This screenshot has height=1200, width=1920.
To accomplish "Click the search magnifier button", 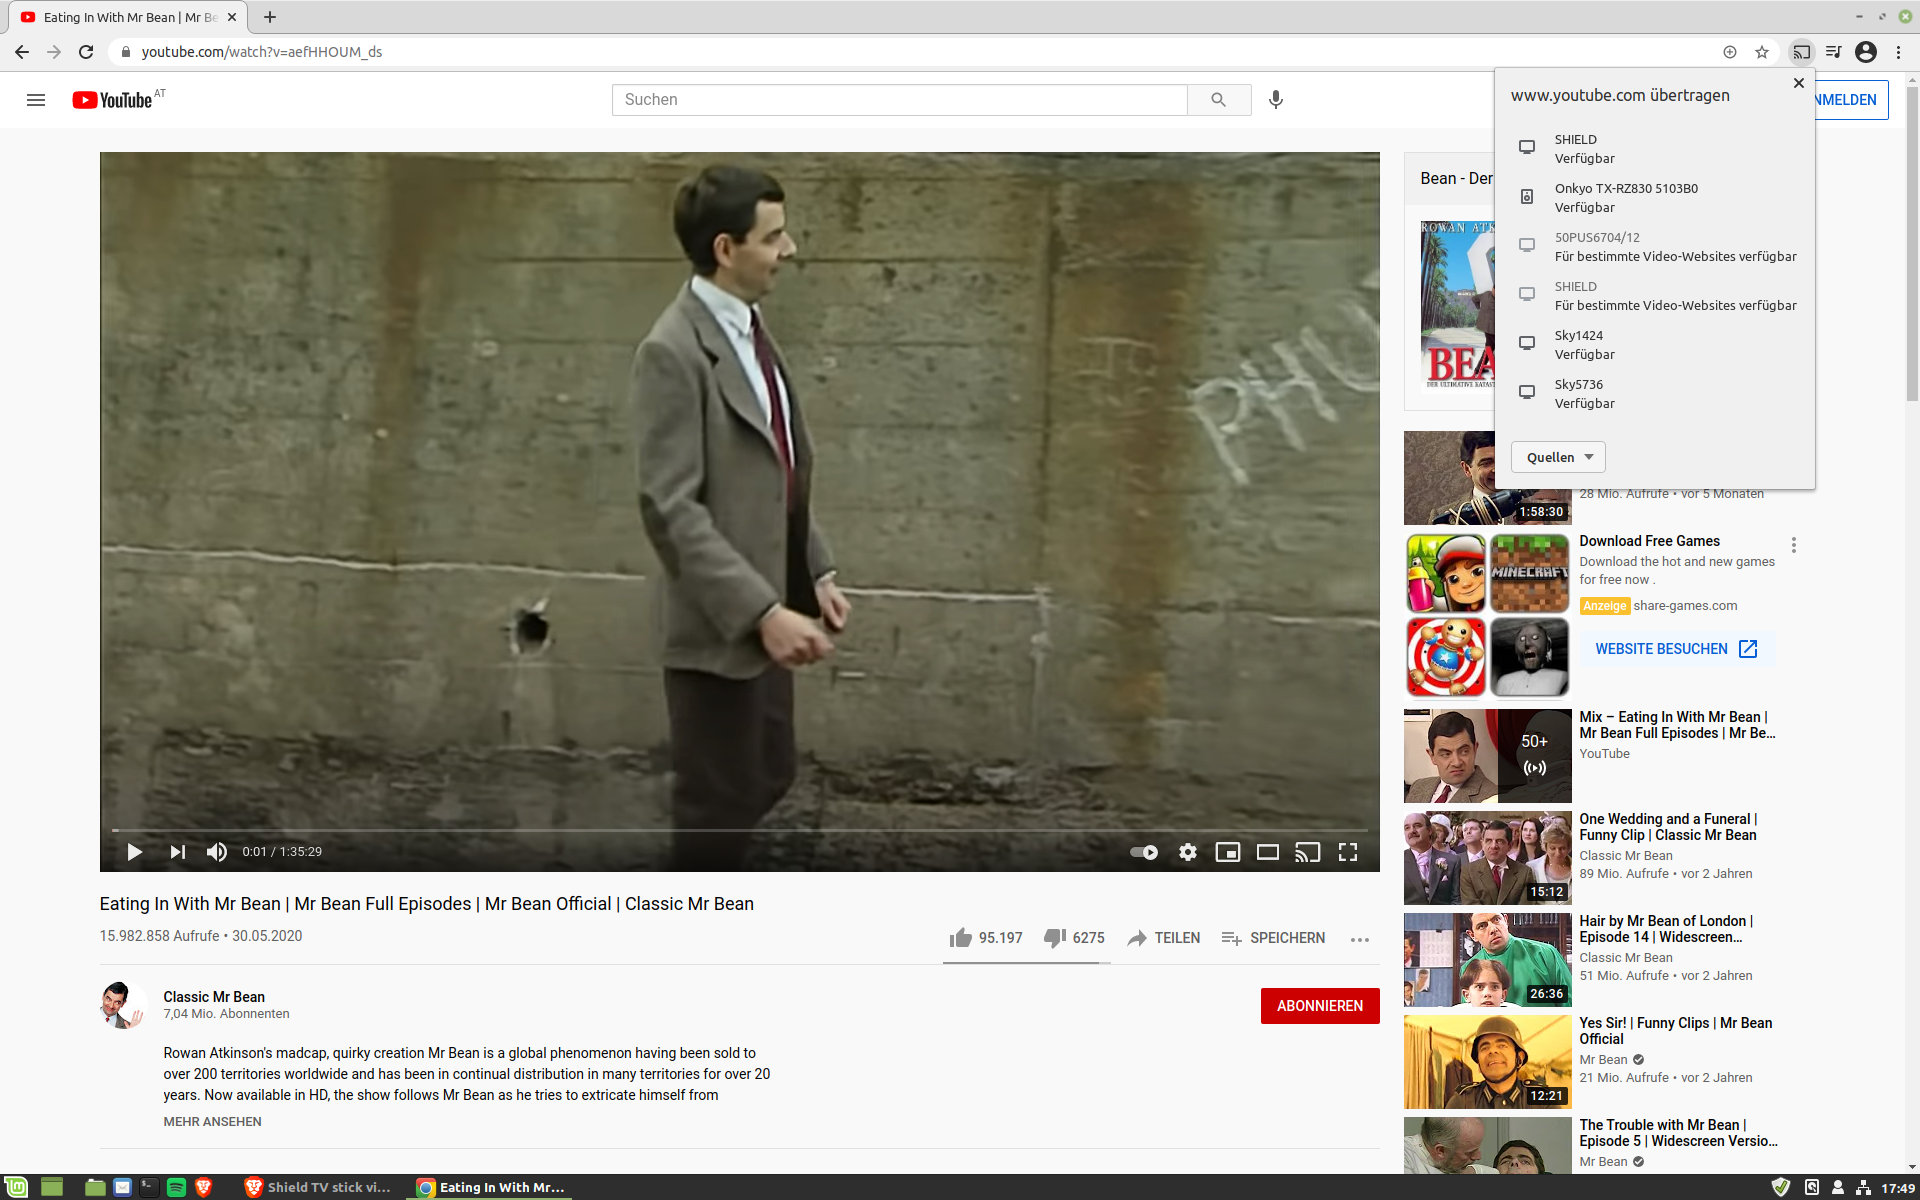I will point(1218,100).
